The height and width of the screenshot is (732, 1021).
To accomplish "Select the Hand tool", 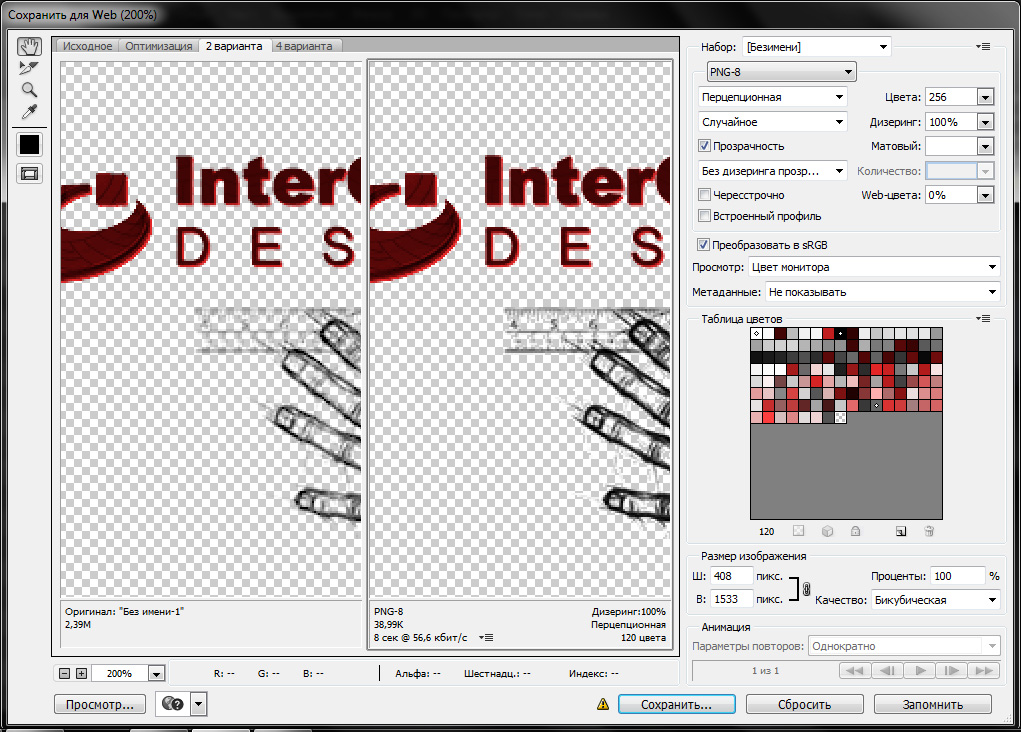I will pyautogui.click(x=29, y=46).
